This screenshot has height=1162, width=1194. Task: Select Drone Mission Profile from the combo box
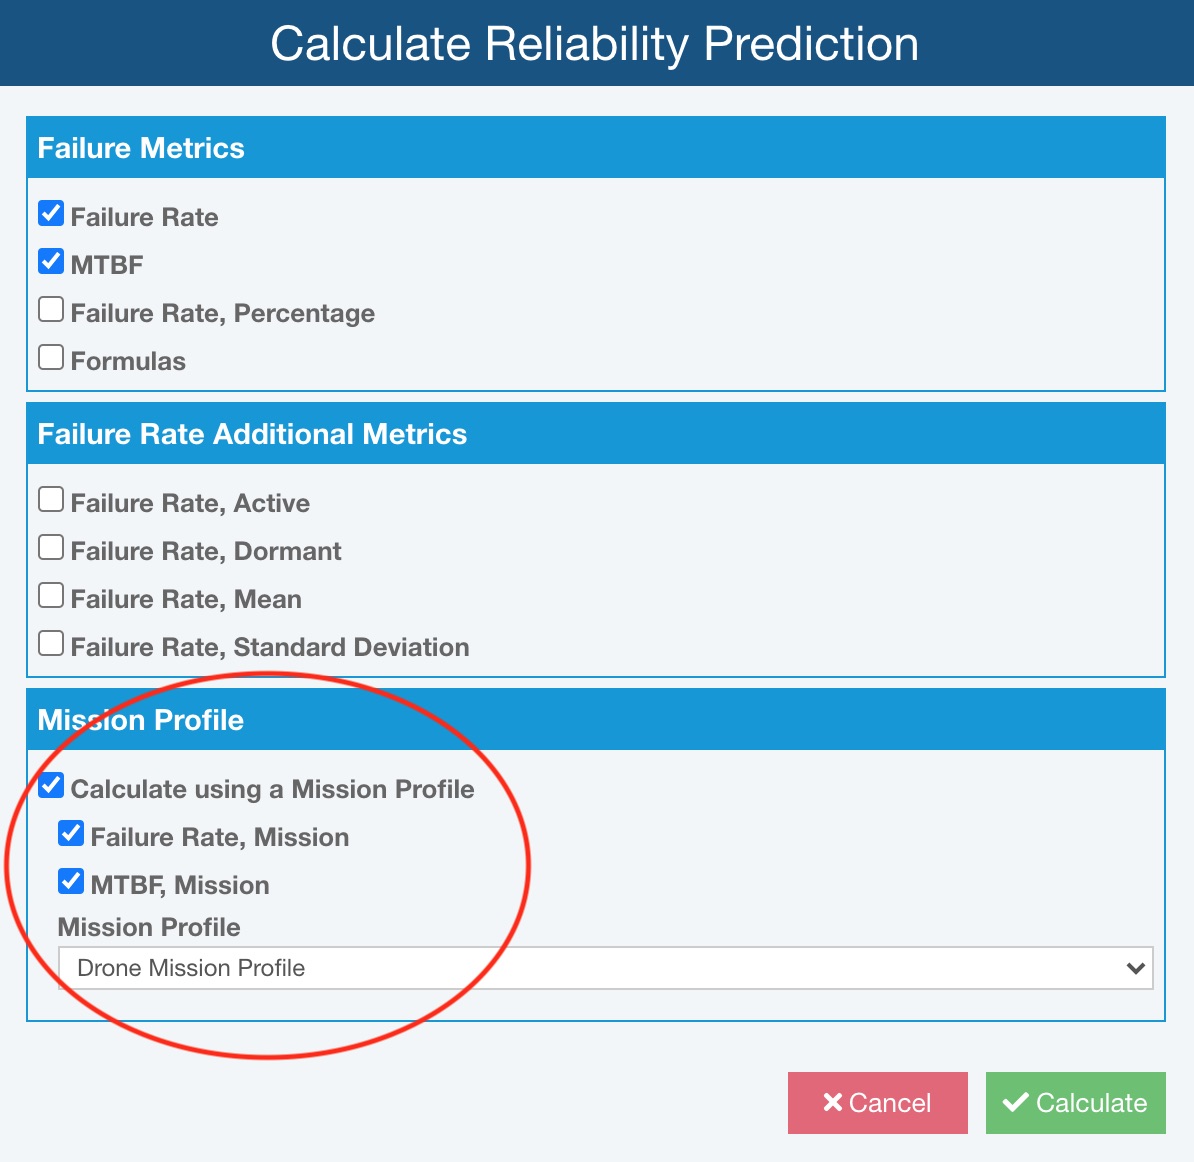tap(600, 968)
